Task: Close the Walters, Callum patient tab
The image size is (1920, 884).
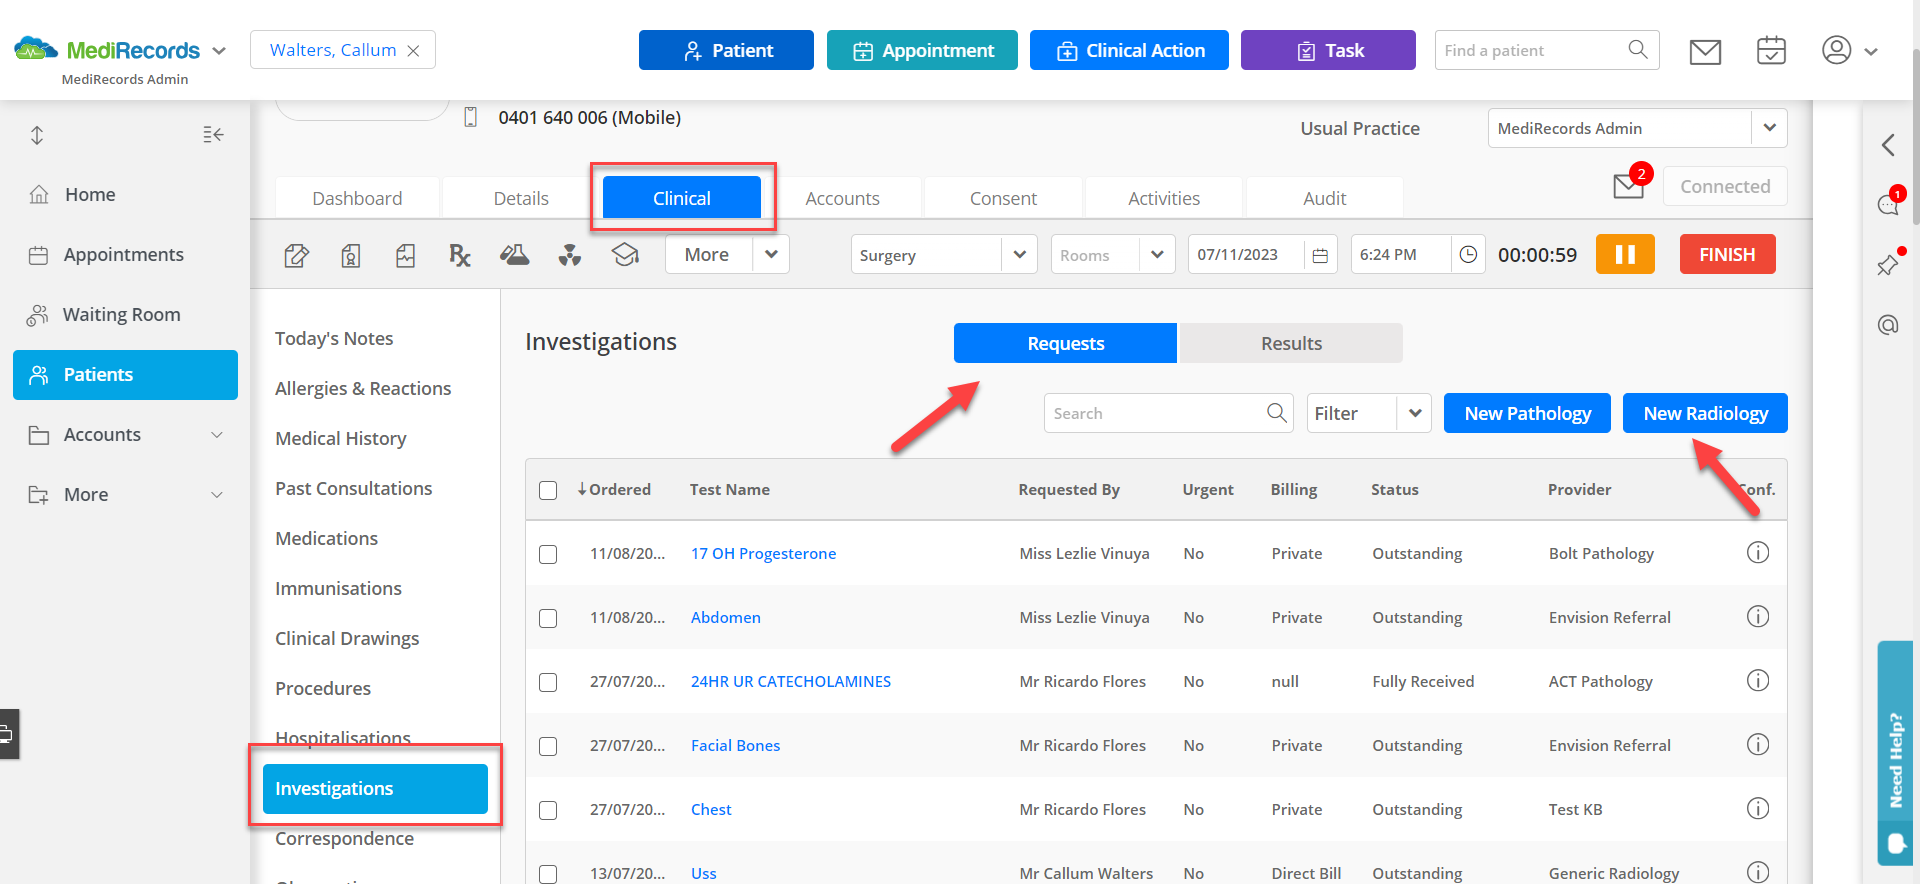Action: [413, 51]
